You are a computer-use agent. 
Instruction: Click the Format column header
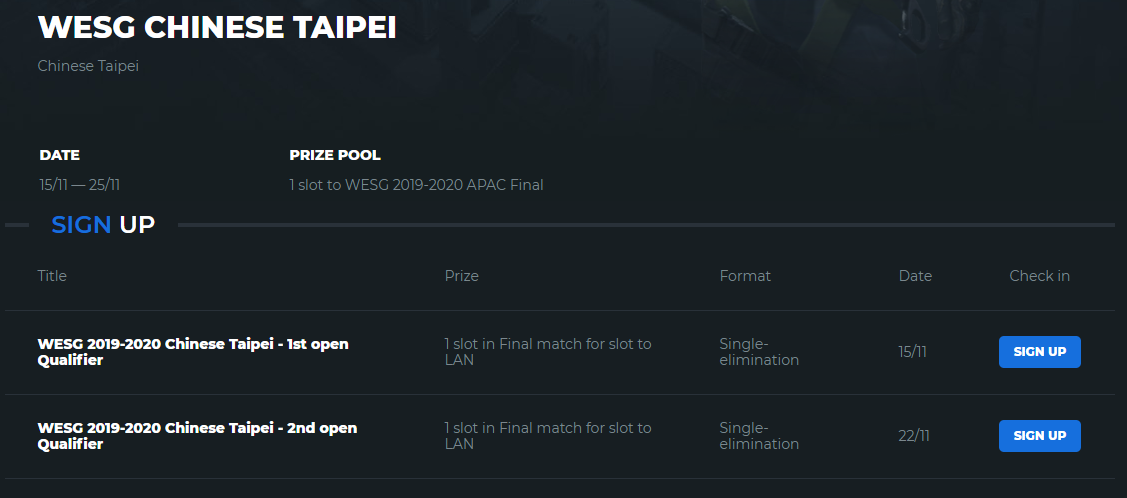745,276
